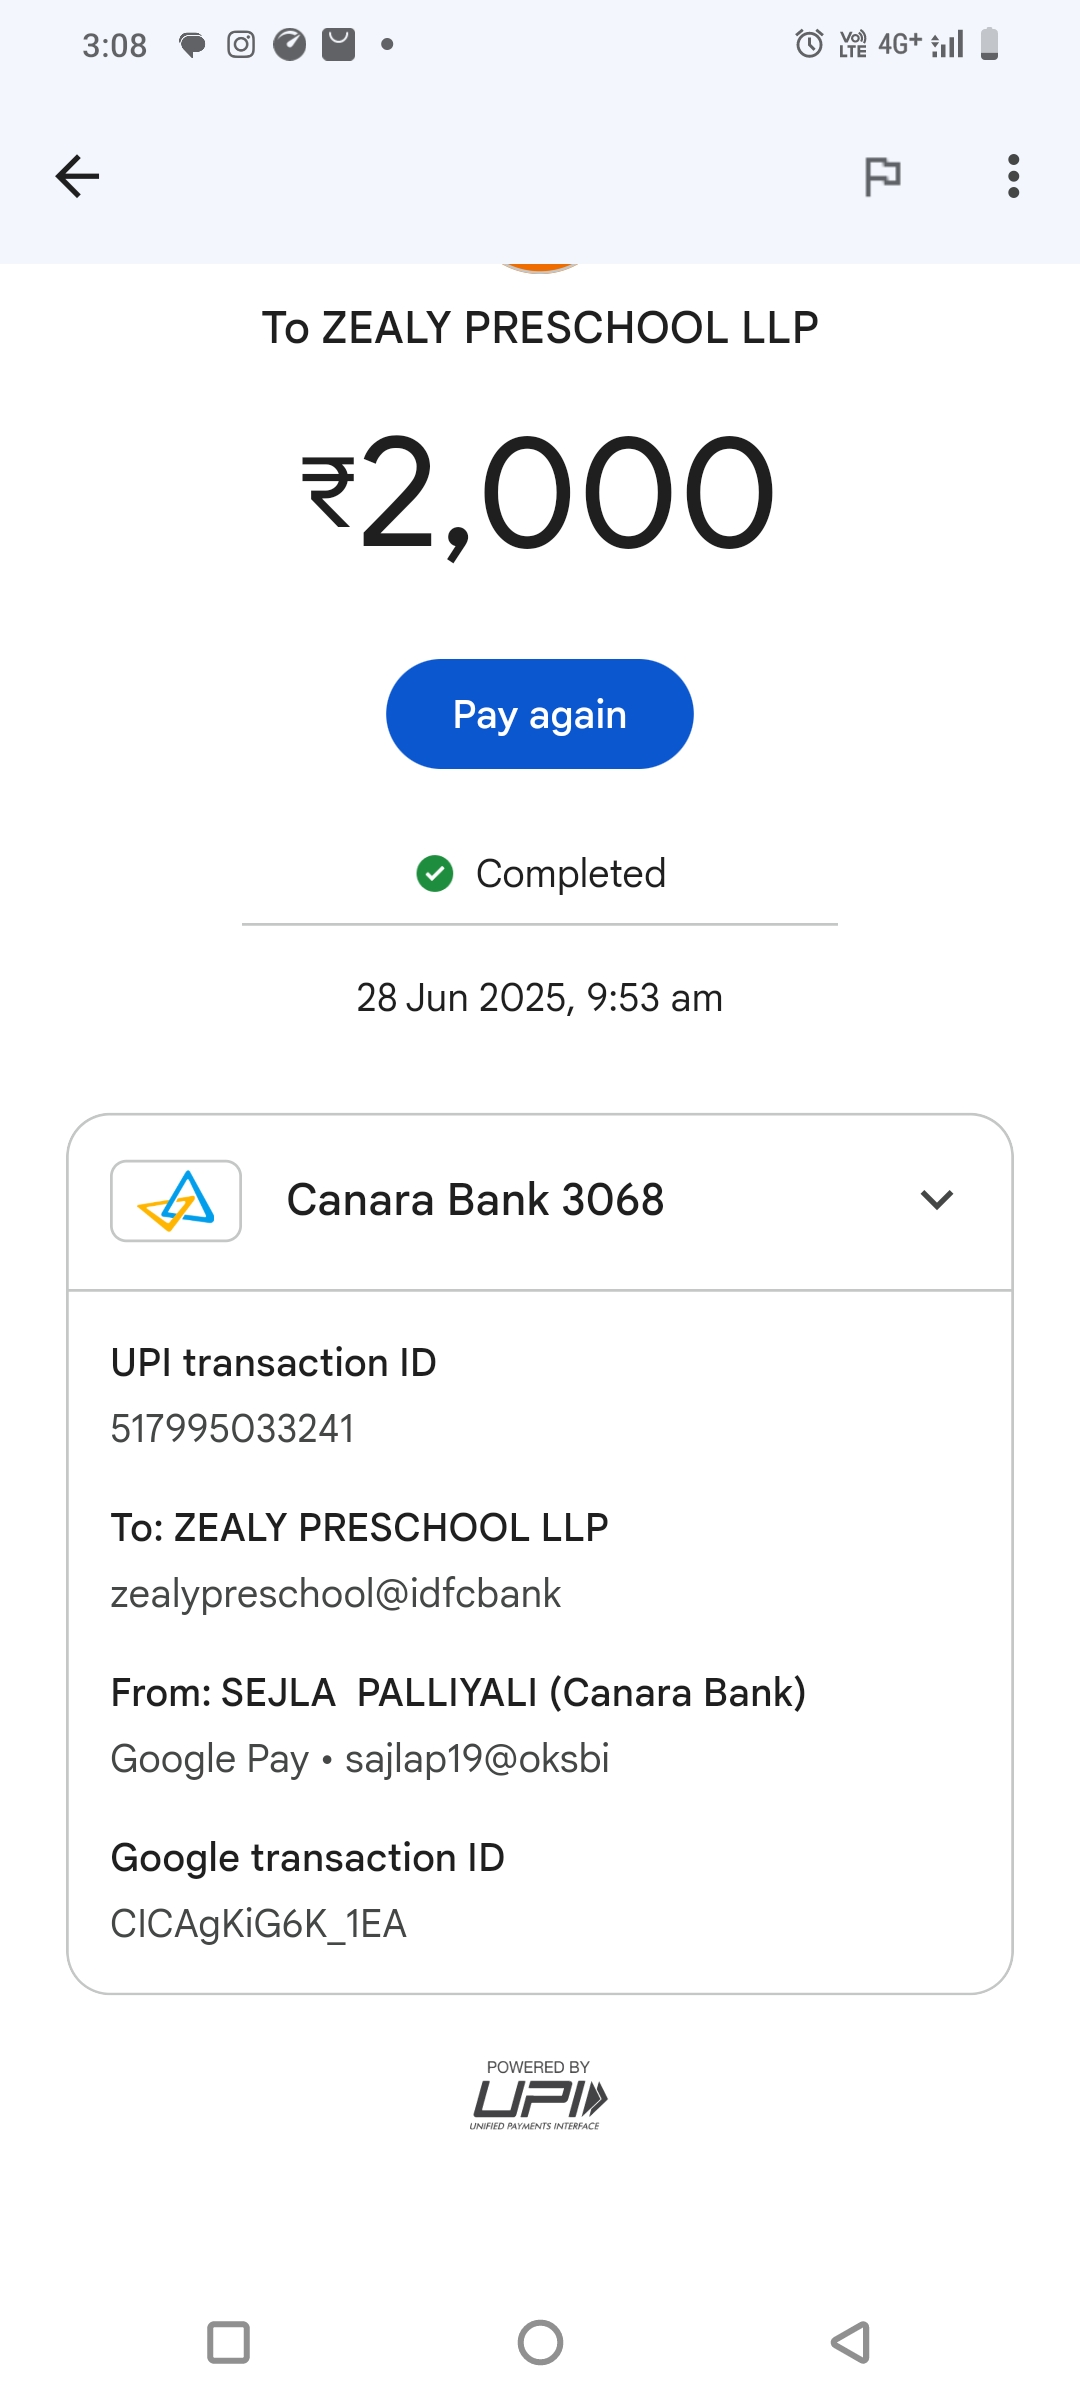Tap the green Completed checkmark icon

tap(435, 873)
